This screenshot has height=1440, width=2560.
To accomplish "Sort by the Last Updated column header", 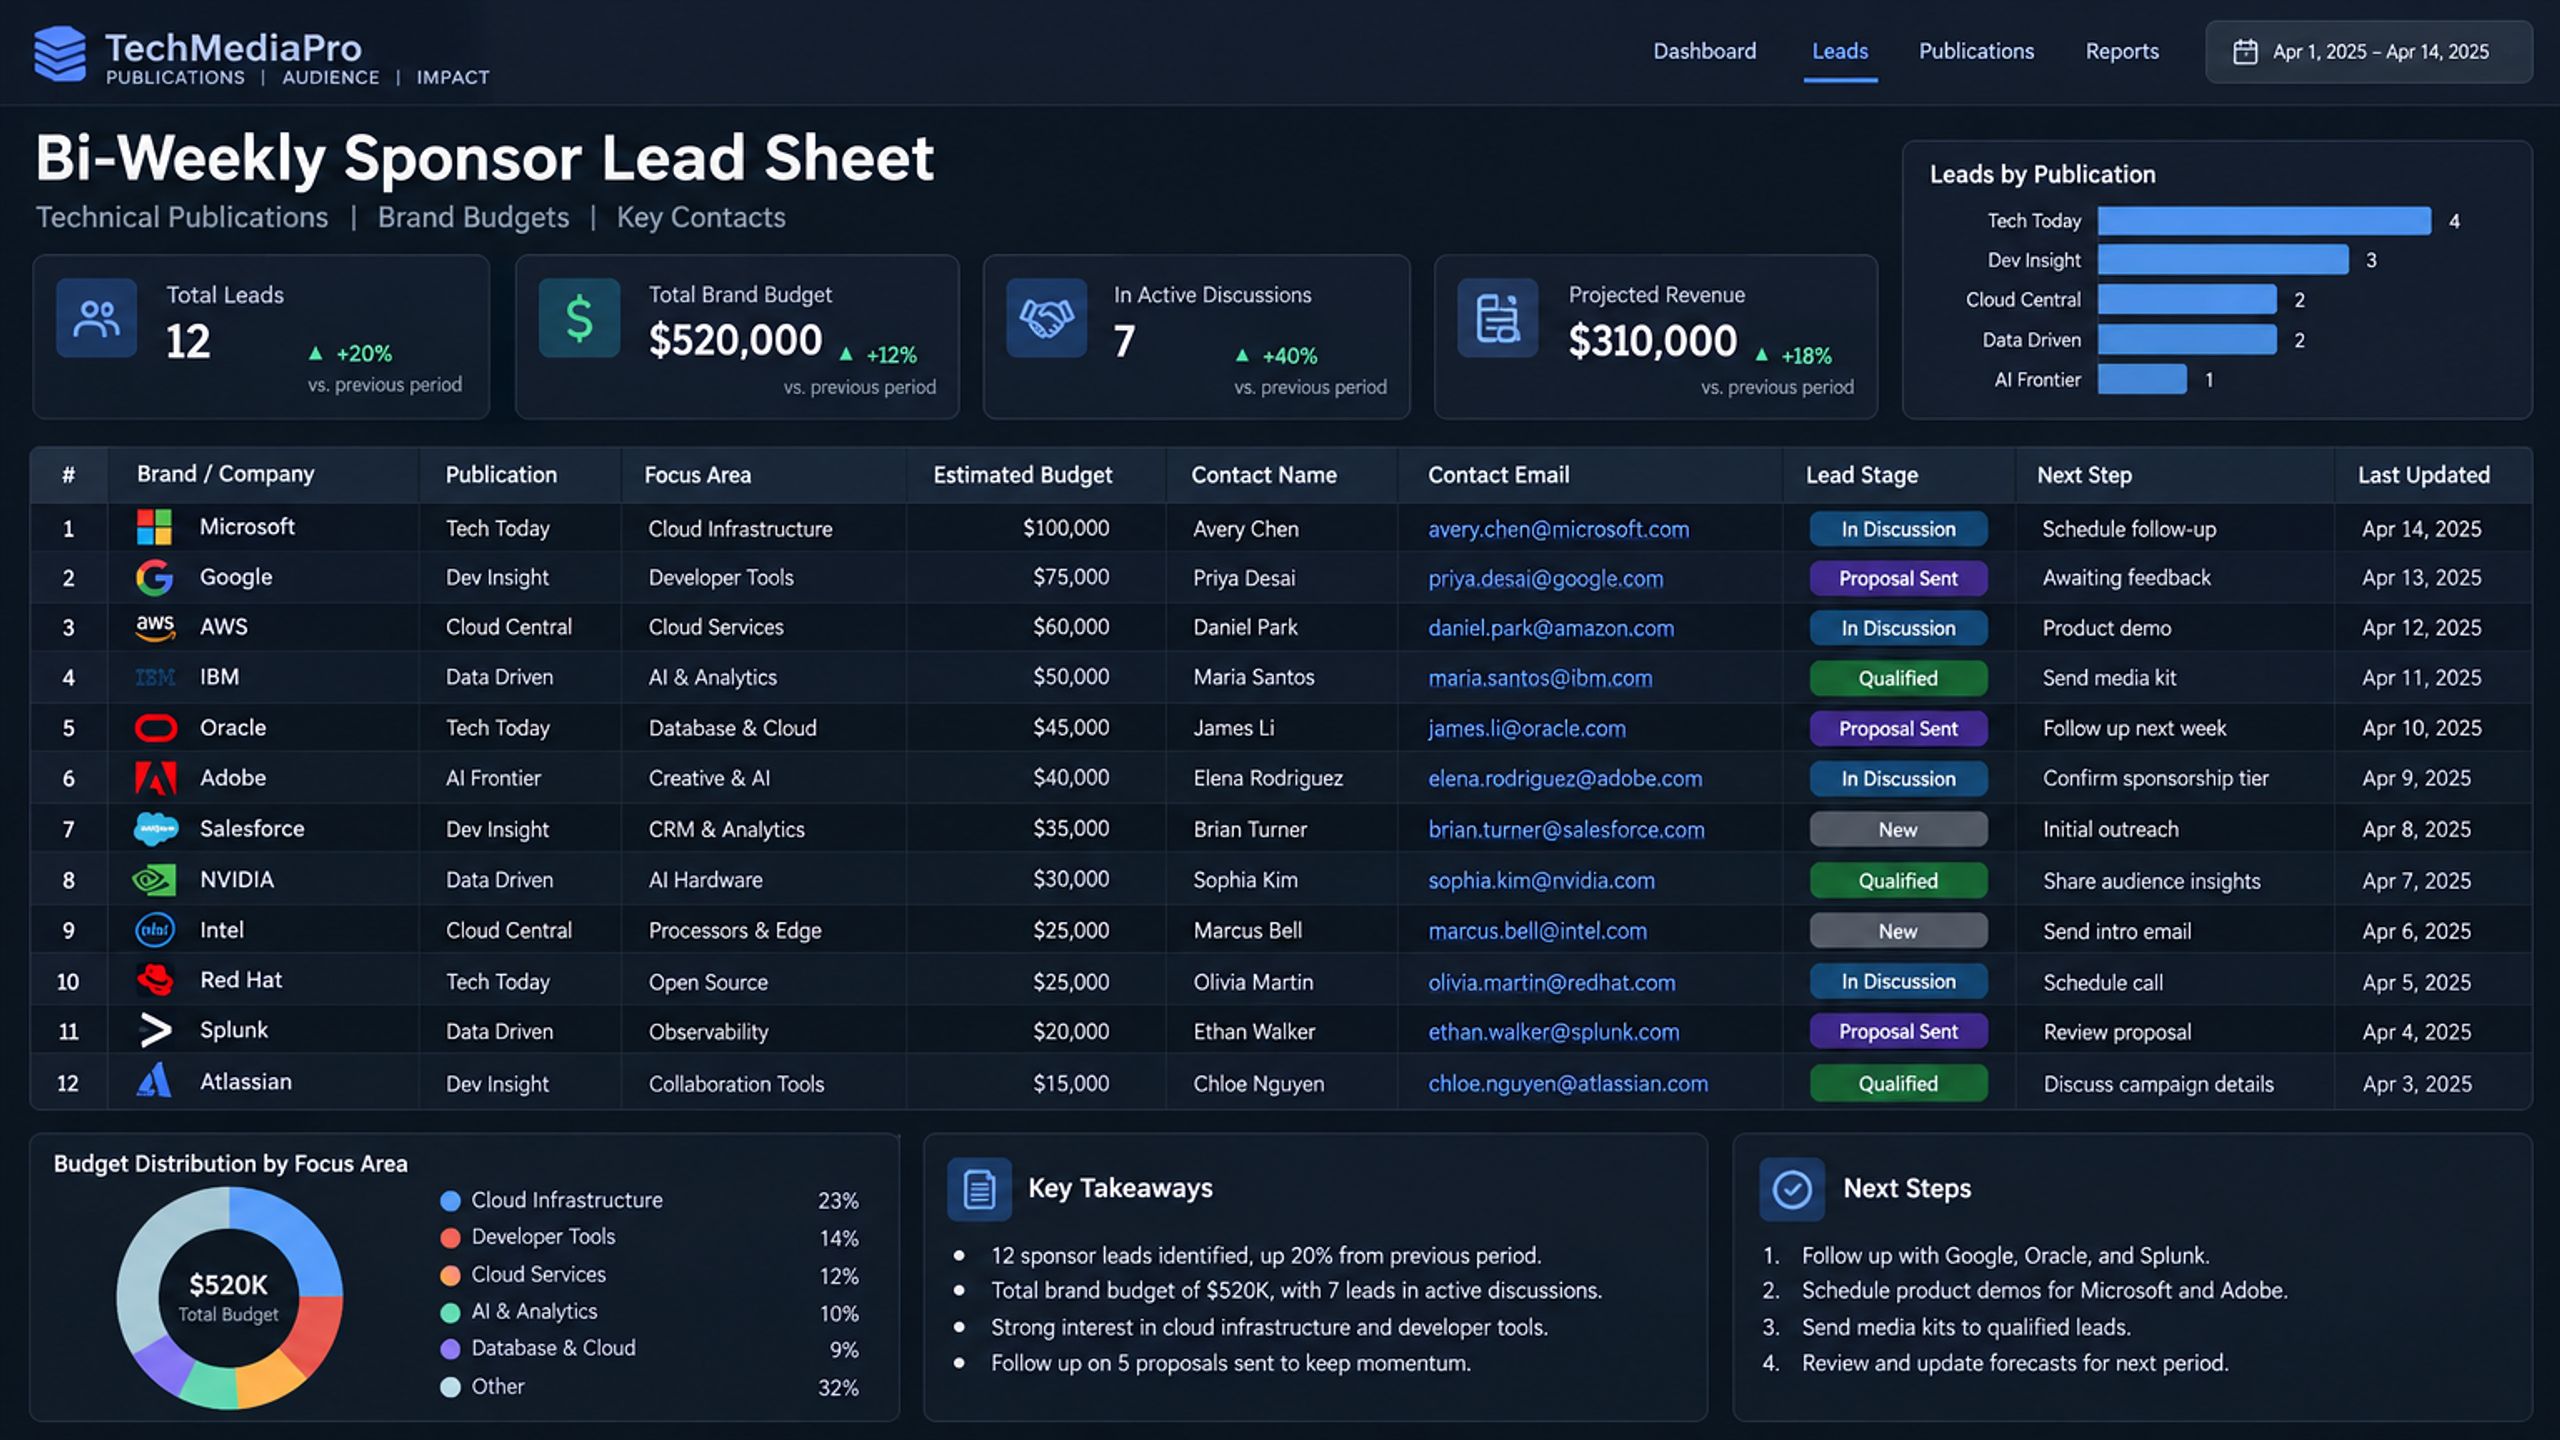I will (2424, 475).
